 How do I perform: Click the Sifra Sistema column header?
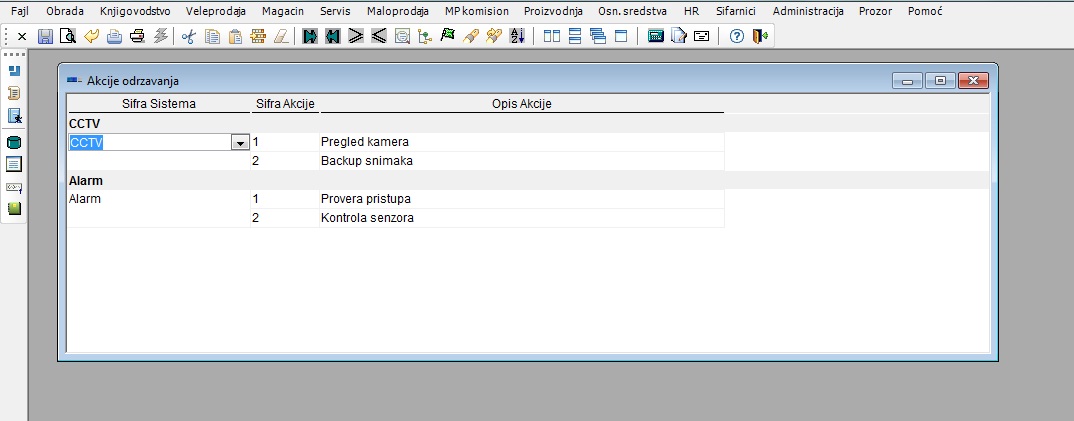point(158,104)
